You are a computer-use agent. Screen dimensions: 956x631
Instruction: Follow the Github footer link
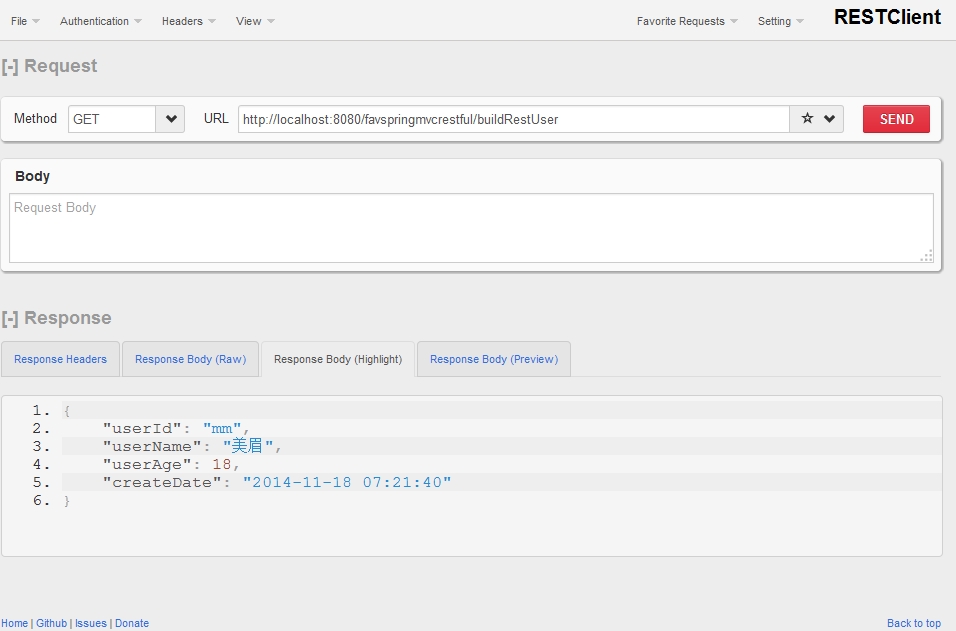(x=52, y=623)
